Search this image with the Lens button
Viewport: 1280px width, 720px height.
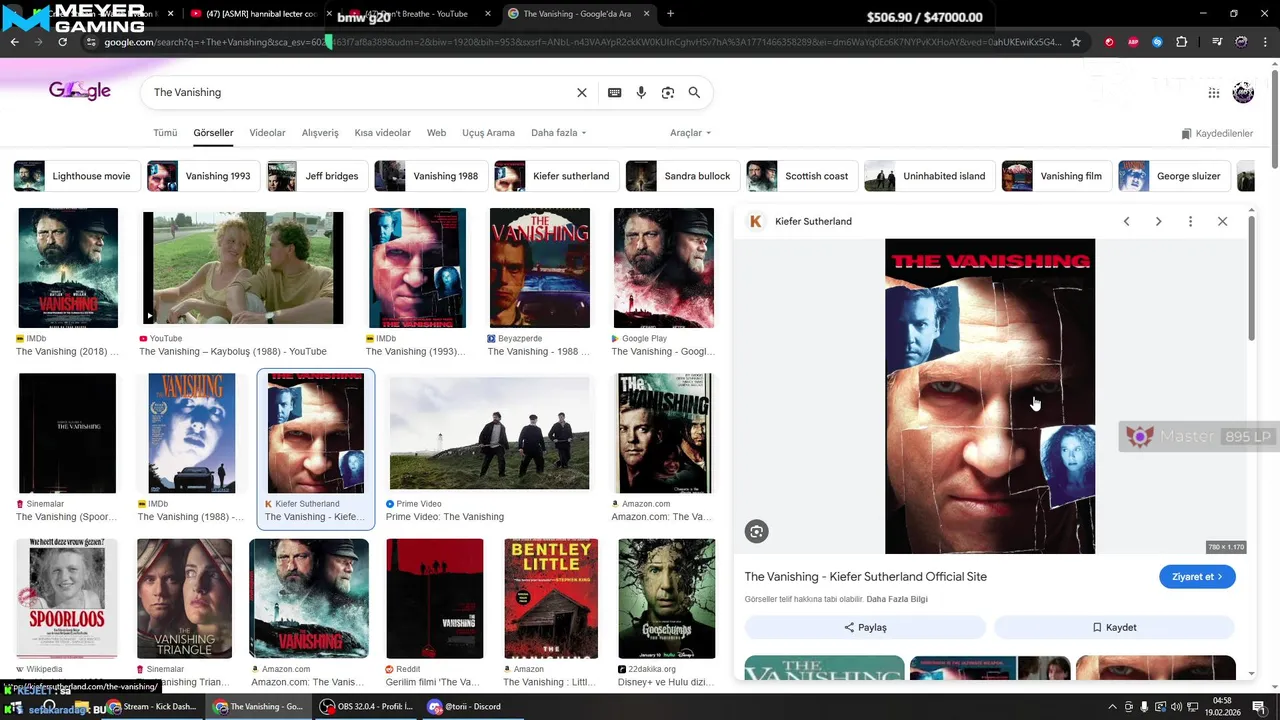tap(757, 532)
